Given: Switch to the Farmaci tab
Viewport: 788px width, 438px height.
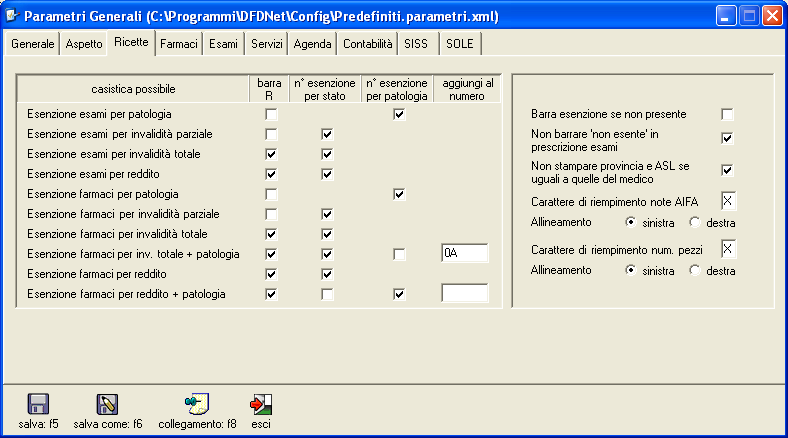Looking at the screenshot, I should coord(179,45).
